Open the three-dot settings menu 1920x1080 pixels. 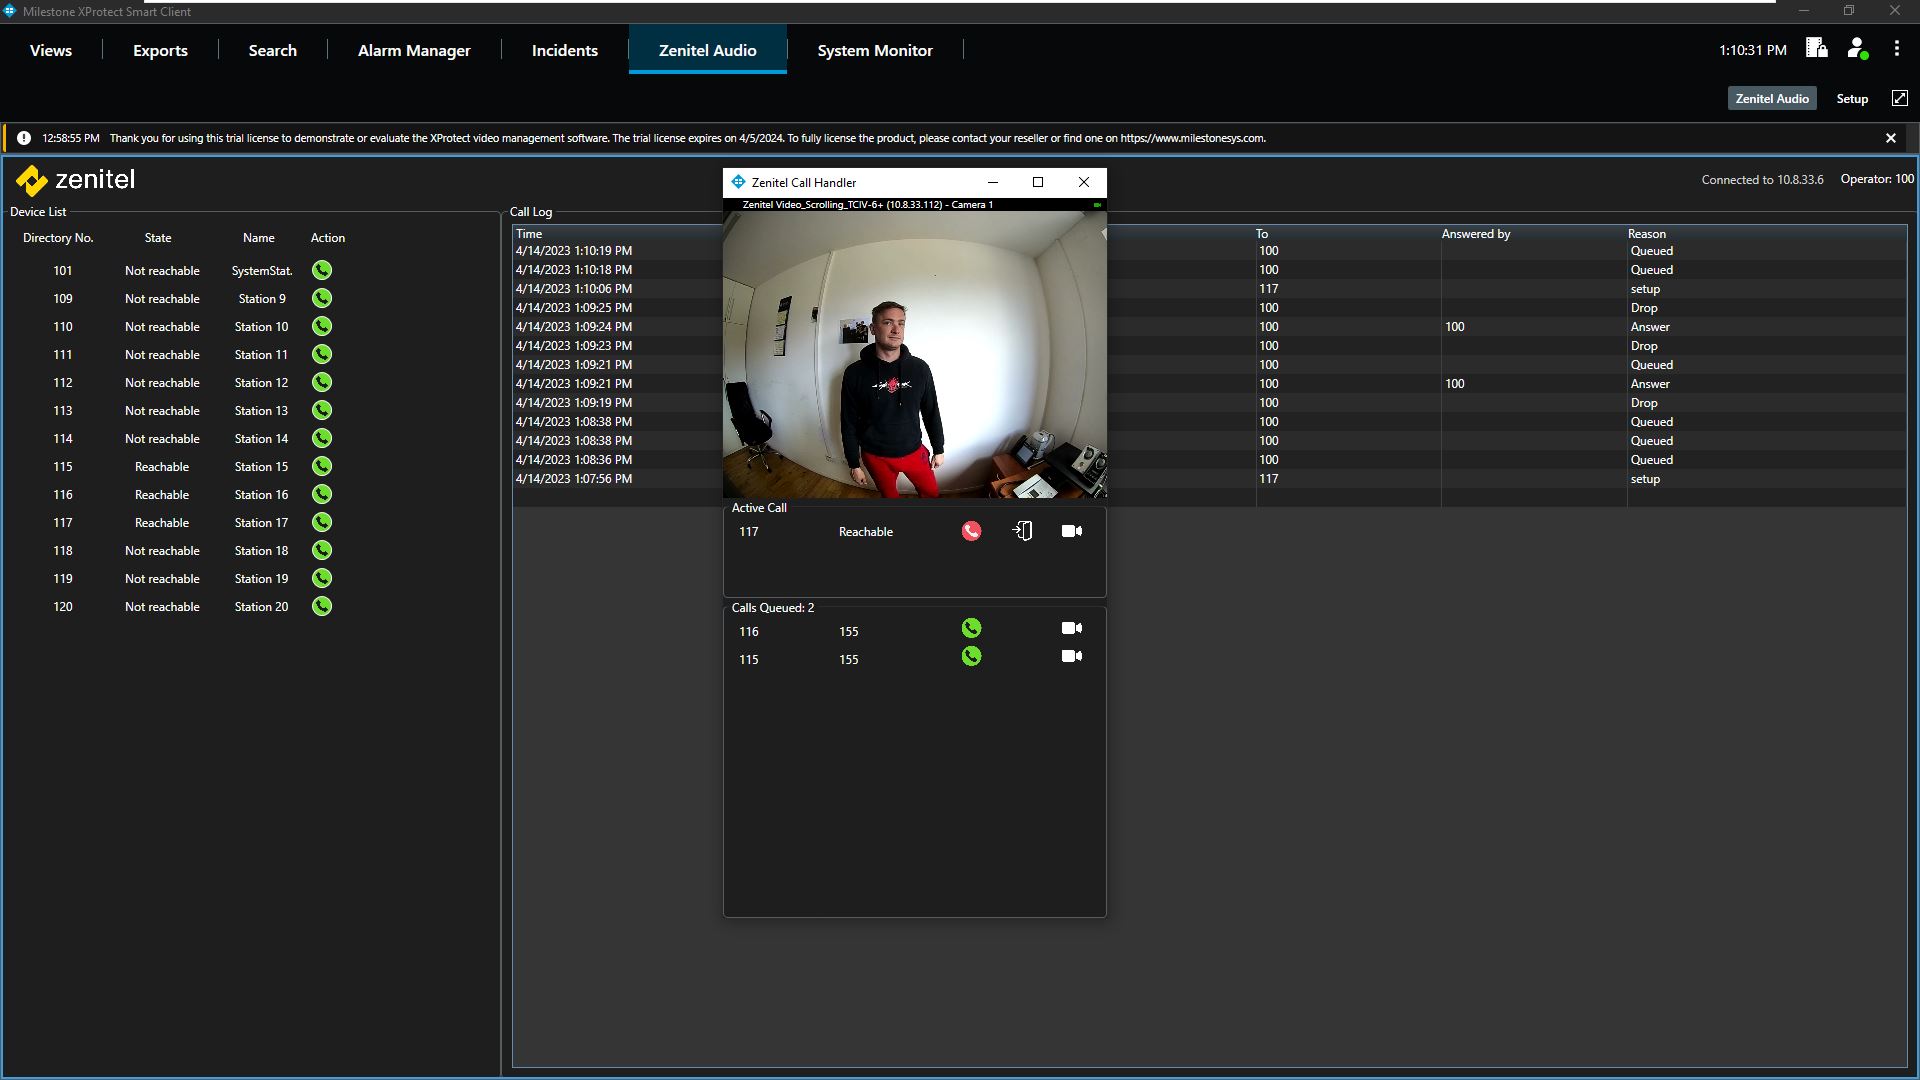click(1896, 48)
